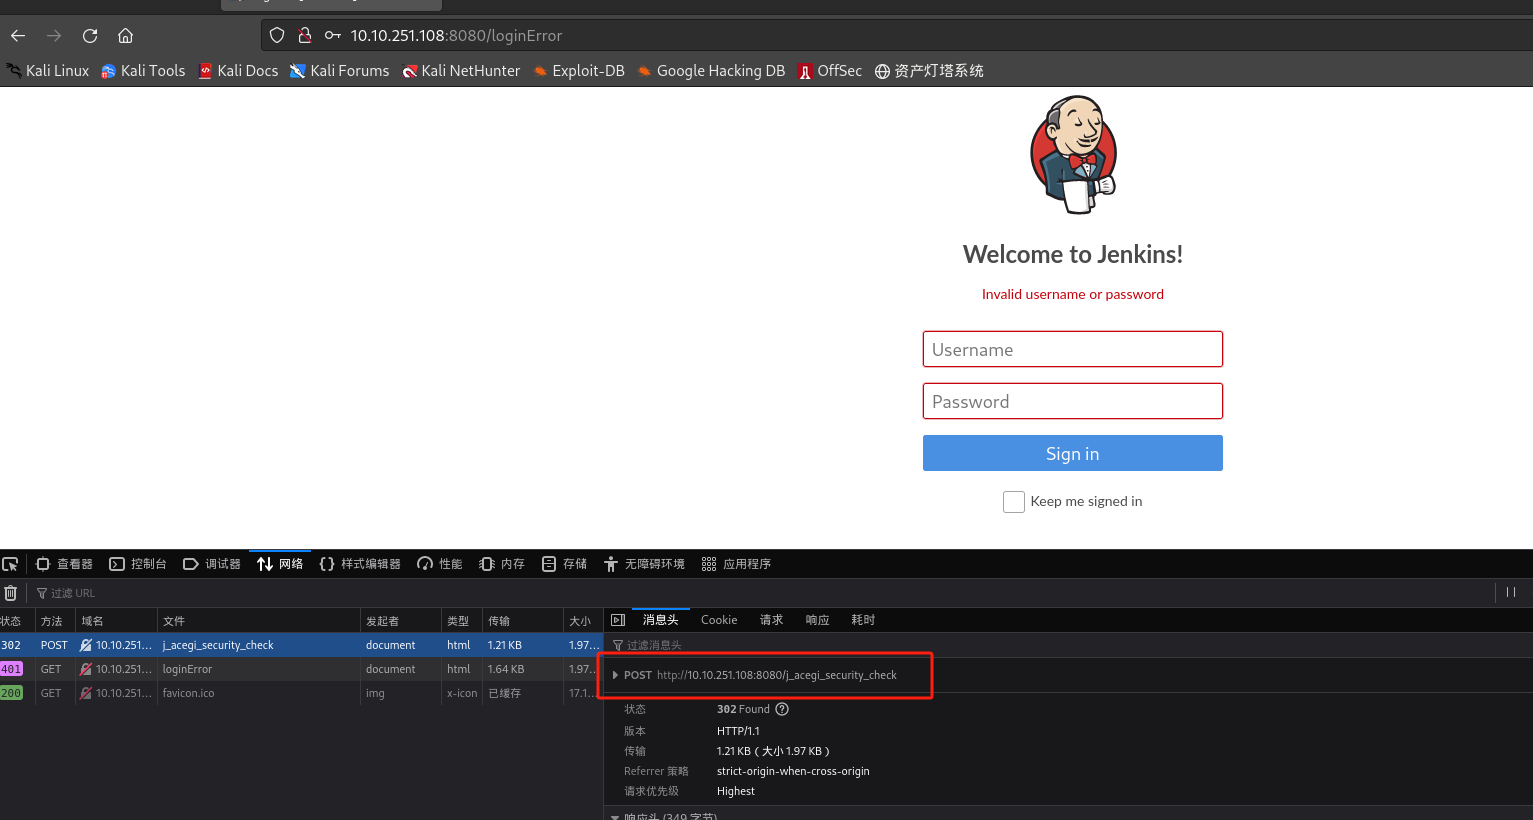Click the browser back arrow
Viewport: 1533px width, 820px height.
(x=18, y=36)
